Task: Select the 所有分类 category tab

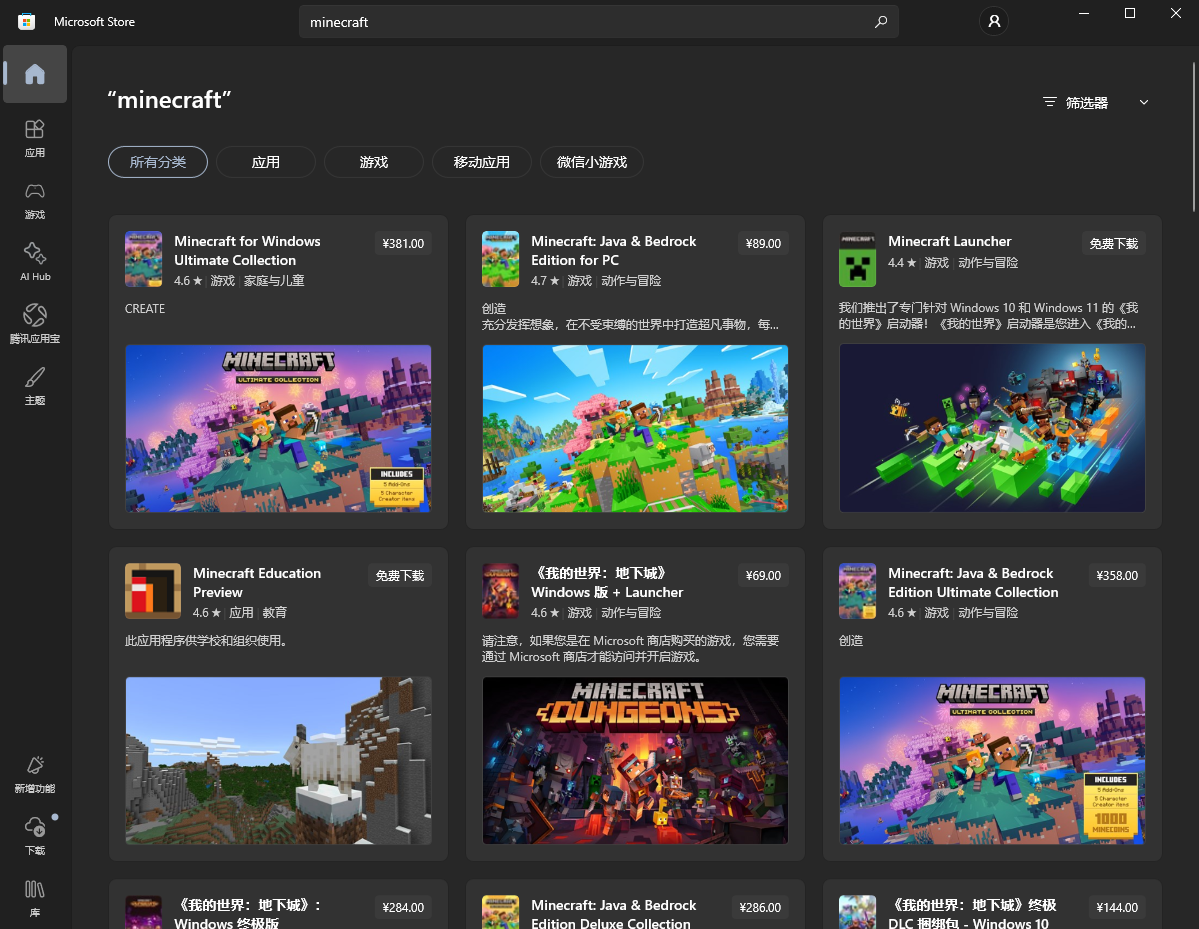Action: (x=158, y=162)
